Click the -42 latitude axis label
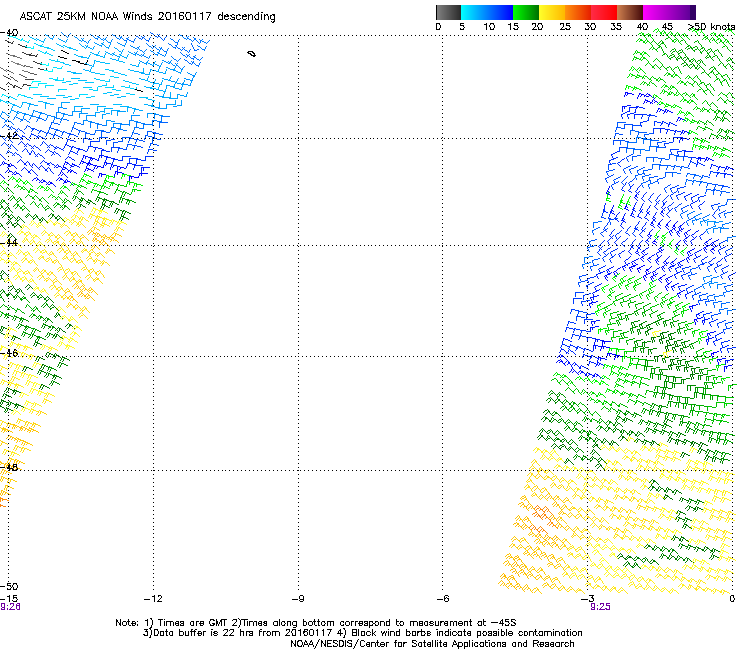This screenshot has width=740, height=650. pyautogui.click(x=9, y=136)
